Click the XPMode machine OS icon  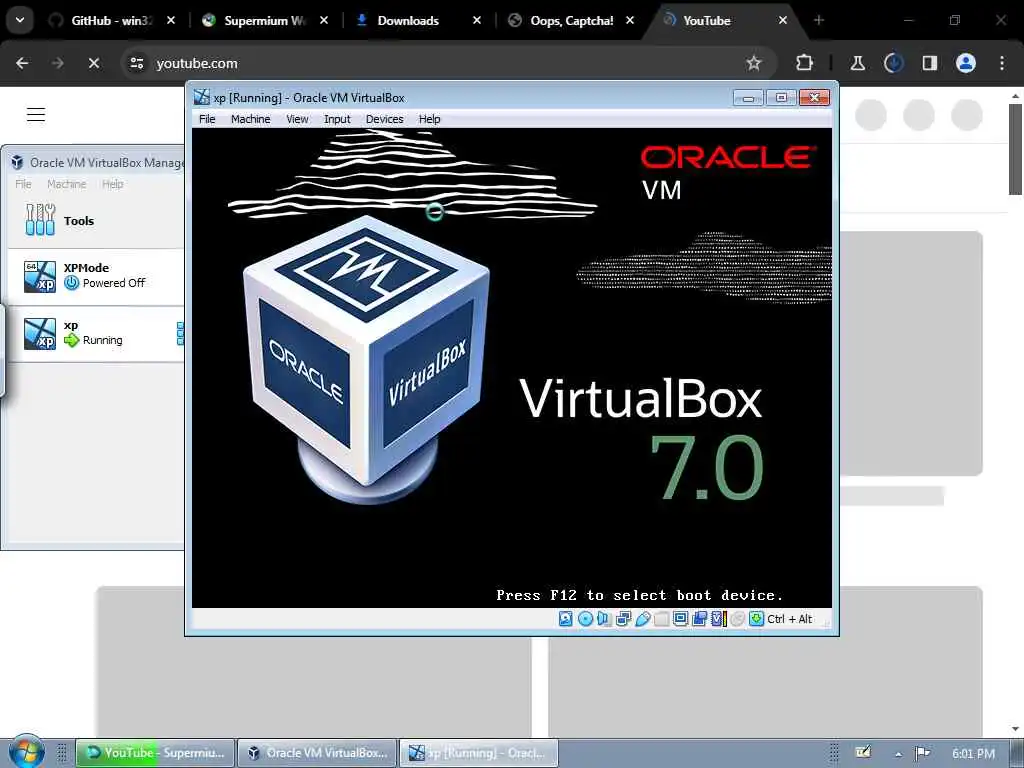[x=40, y=276]
